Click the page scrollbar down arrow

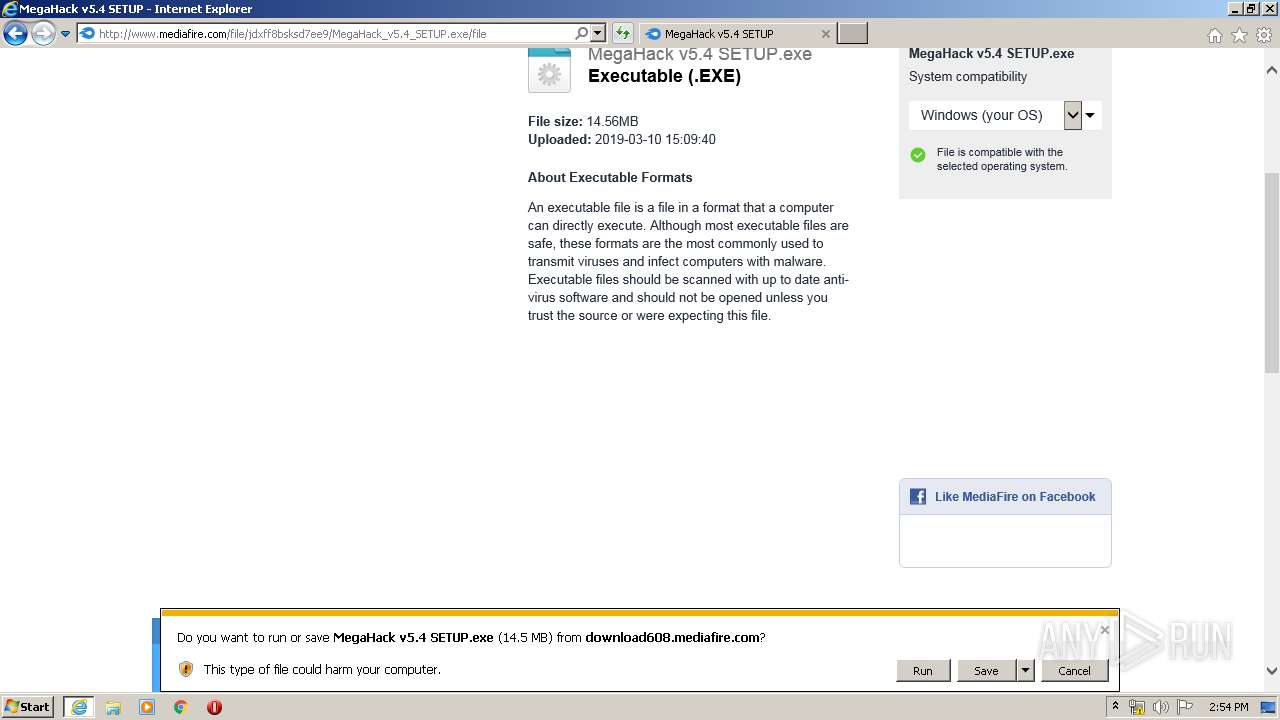[1272, 671]
